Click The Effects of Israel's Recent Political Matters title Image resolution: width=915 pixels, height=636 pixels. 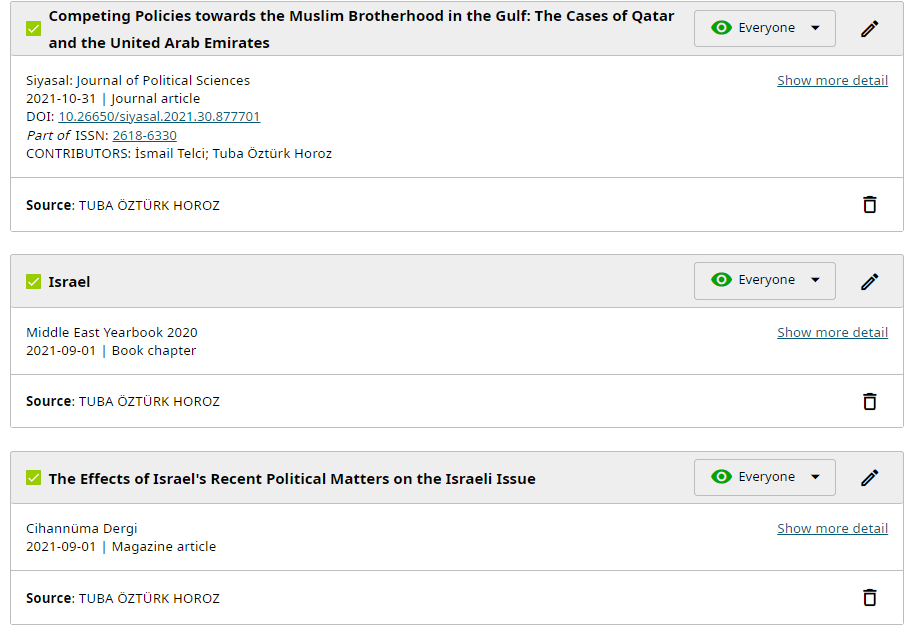[x=292, y=479]
